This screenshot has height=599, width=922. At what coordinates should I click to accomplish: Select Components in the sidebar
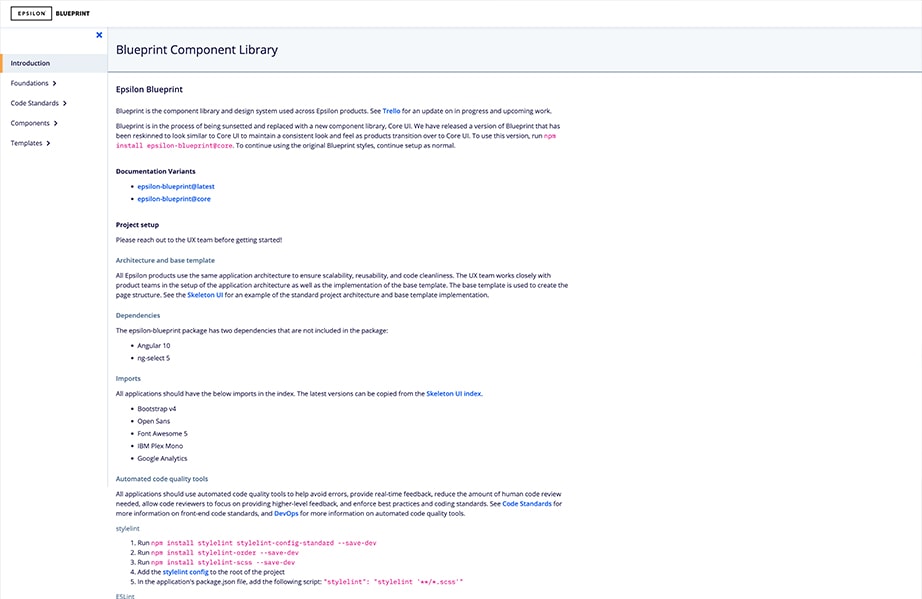tap(30, 123)
